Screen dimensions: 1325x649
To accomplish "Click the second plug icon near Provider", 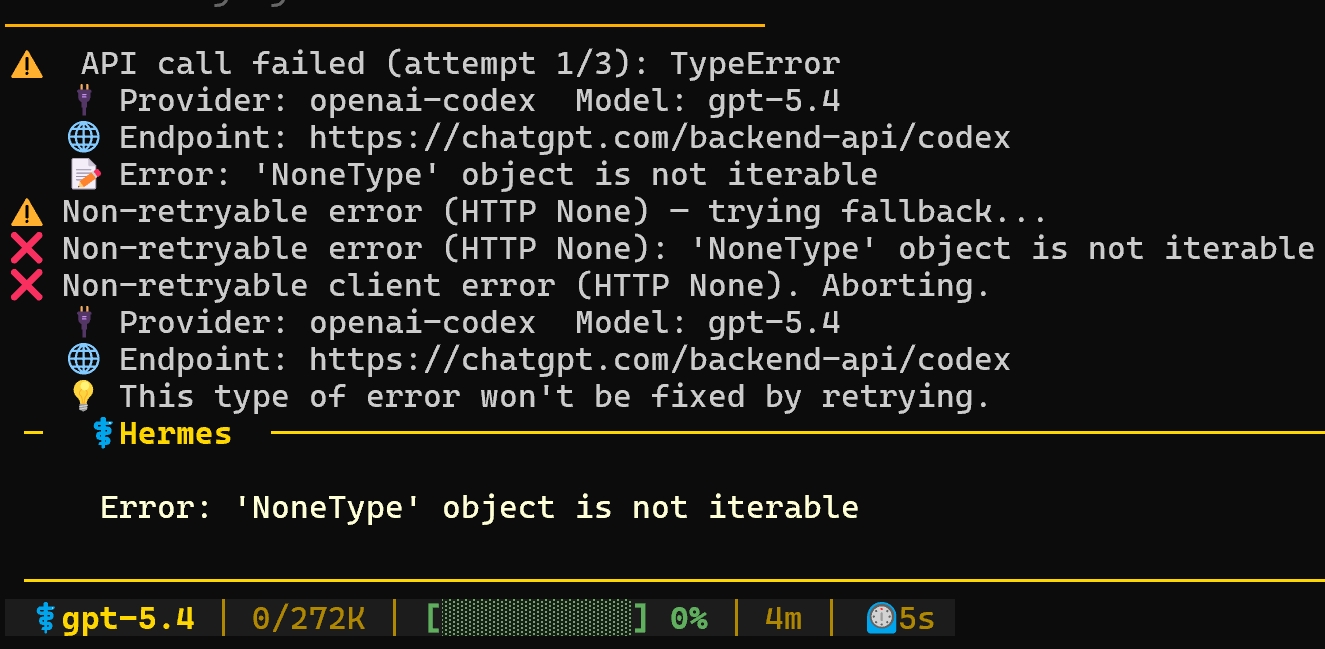I will (84, 323).
